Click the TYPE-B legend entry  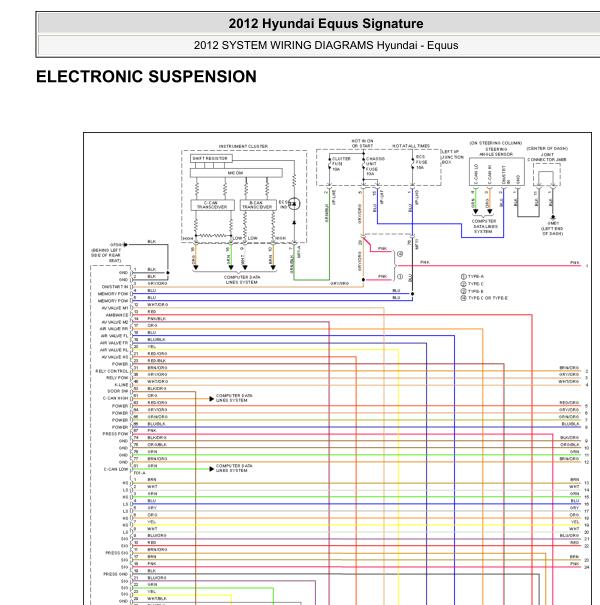coord(472,291)
